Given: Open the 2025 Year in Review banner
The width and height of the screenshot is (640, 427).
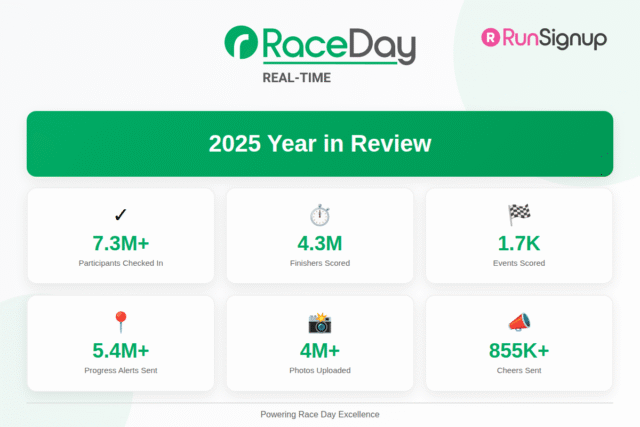Looking at the screenshot, I should click(x=319, y=144).
